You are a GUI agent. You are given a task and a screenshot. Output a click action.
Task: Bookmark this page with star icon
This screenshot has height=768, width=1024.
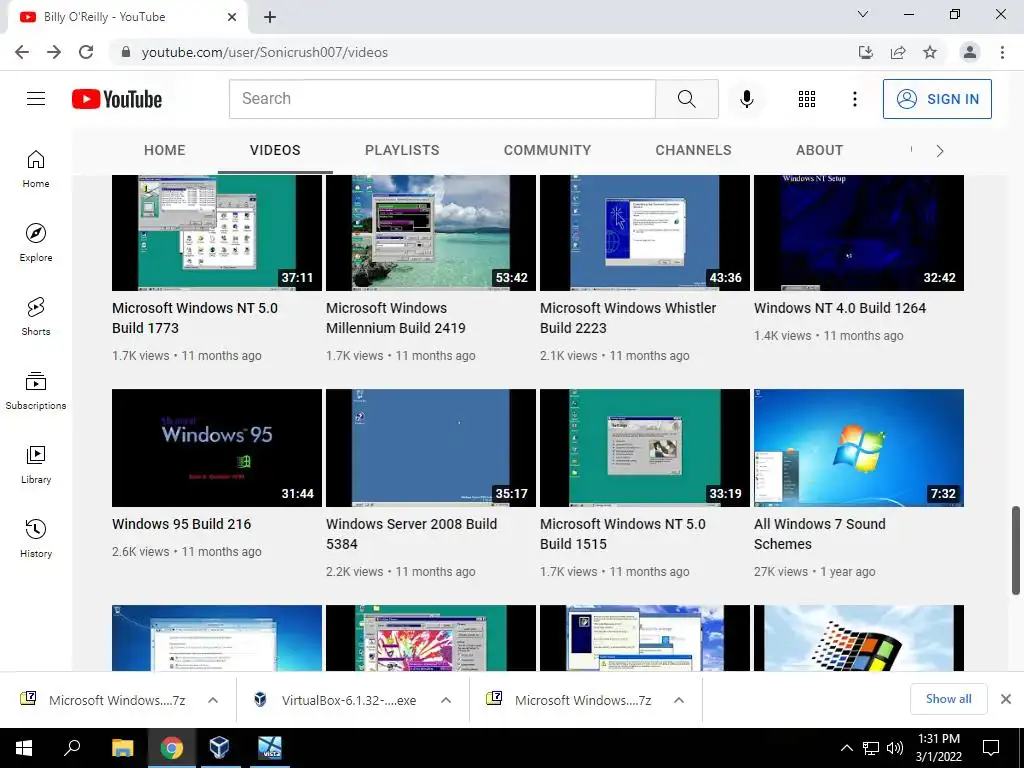pos(930,52)
